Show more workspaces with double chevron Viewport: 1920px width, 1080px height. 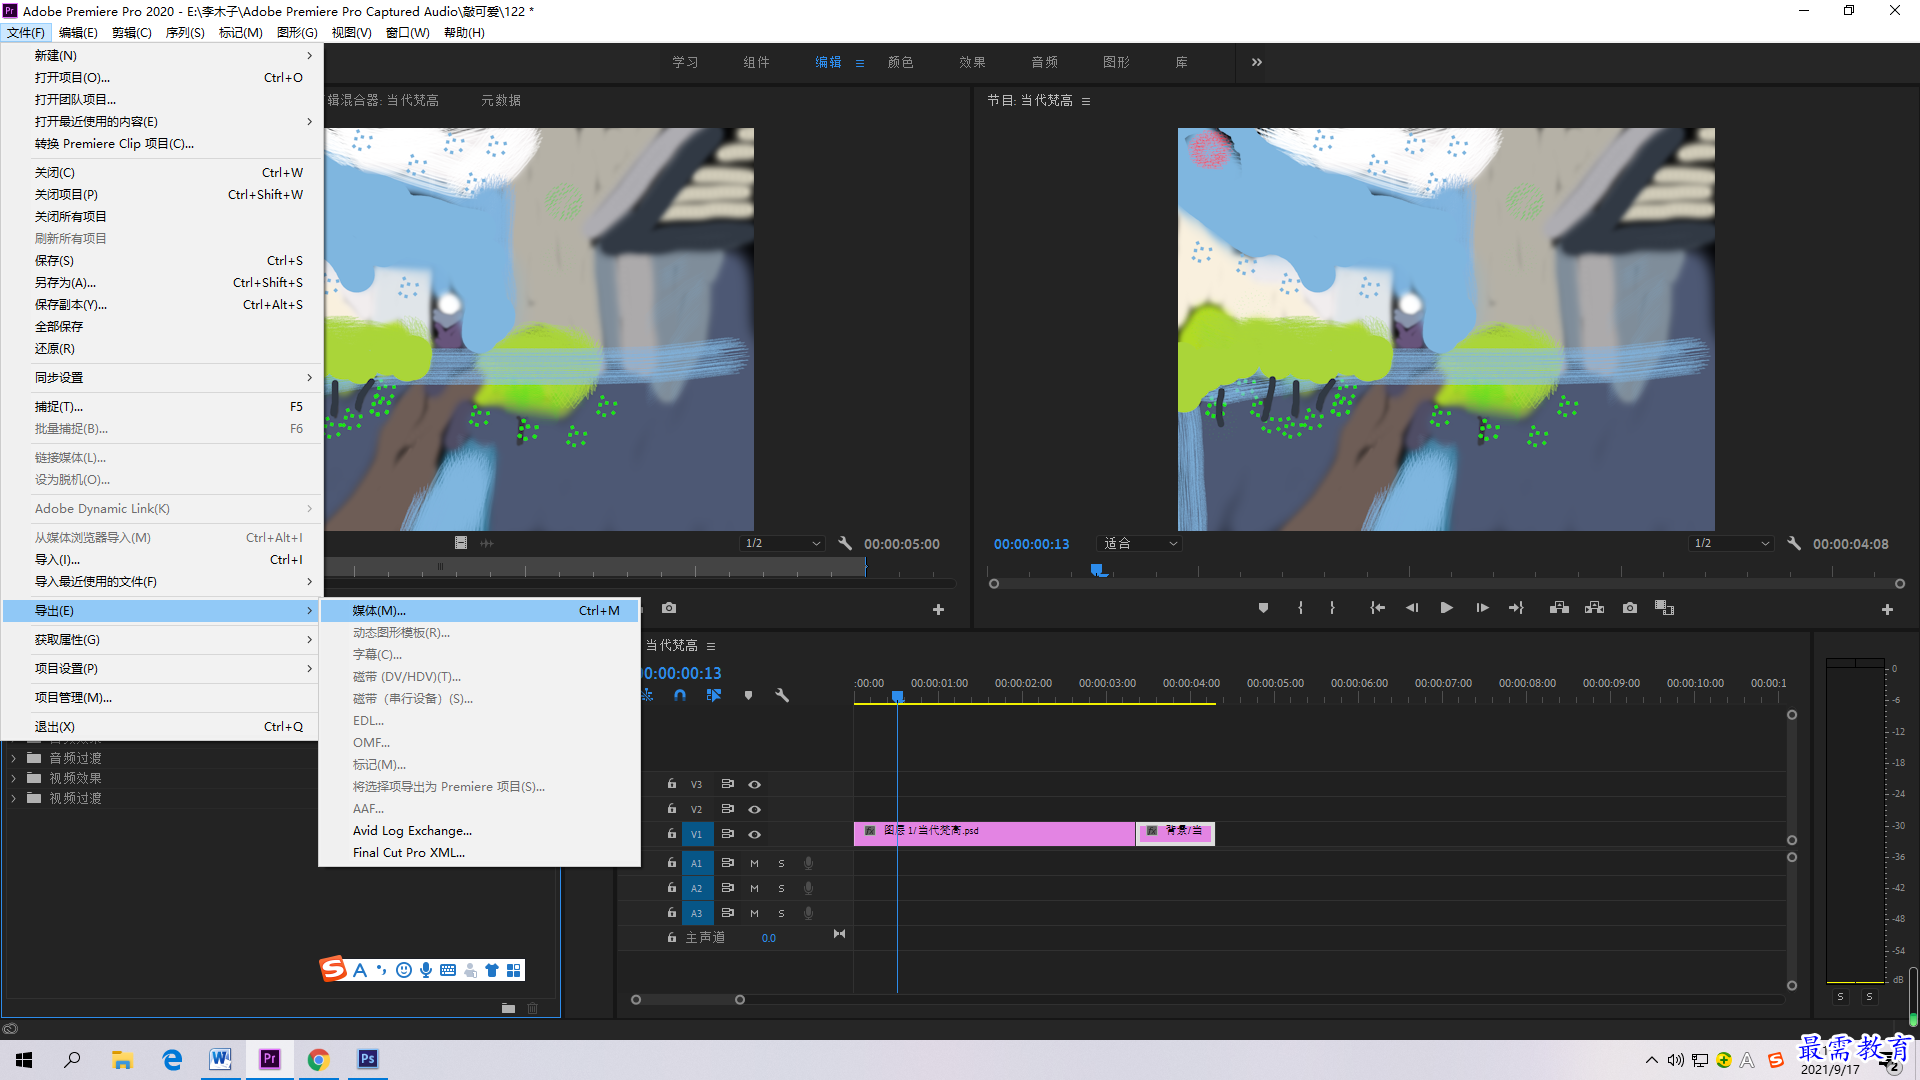pyautogui.click(x=1257, y=62)
